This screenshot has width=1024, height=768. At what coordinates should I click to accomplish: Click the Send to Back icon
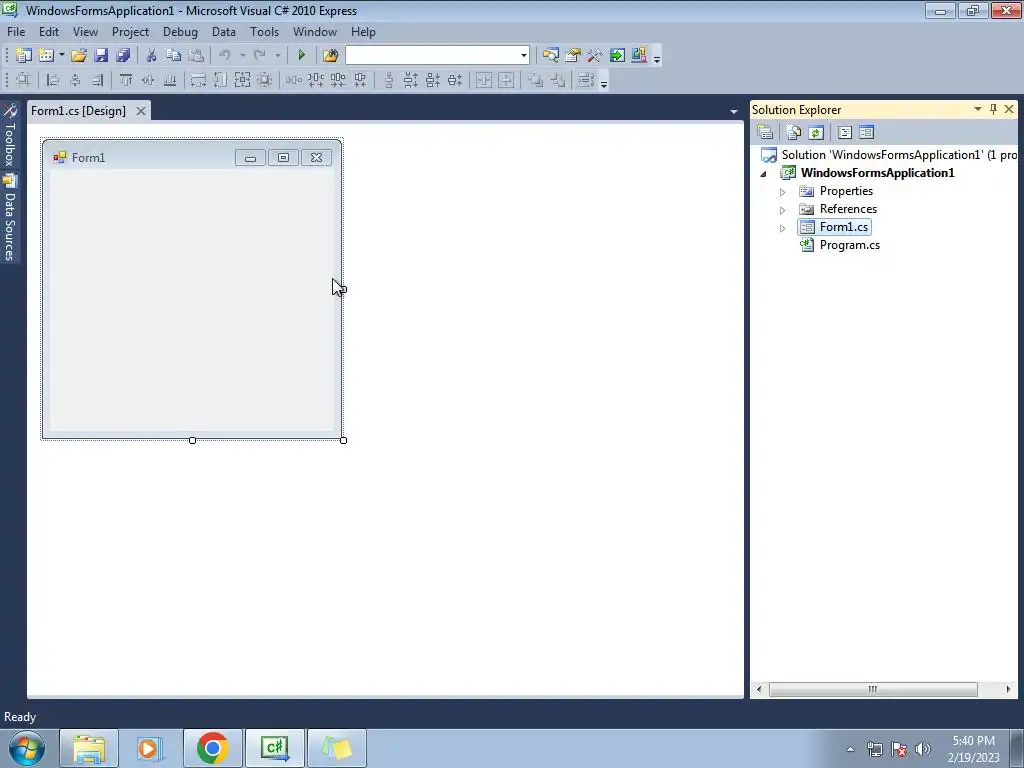(558, 80)
